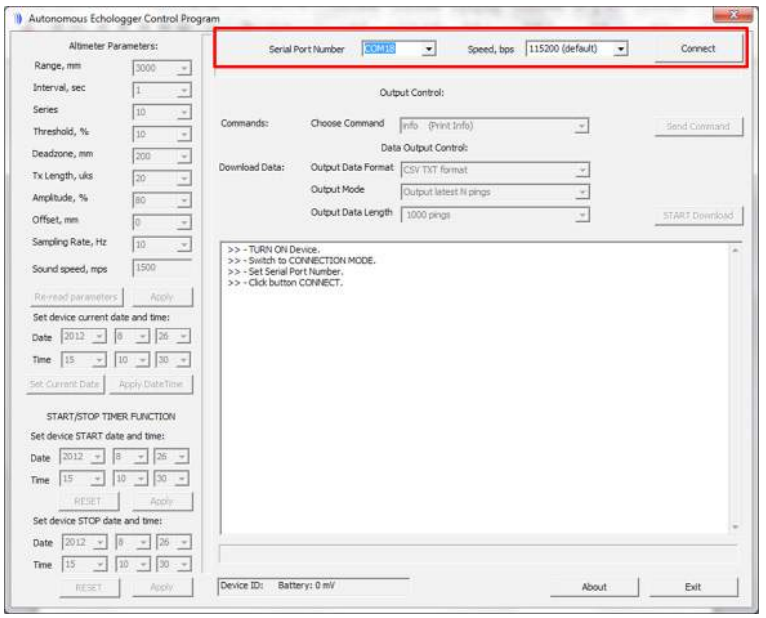Open the Range, mm dropdown
This screenshot has width=766, height=618.
point(184,68)
